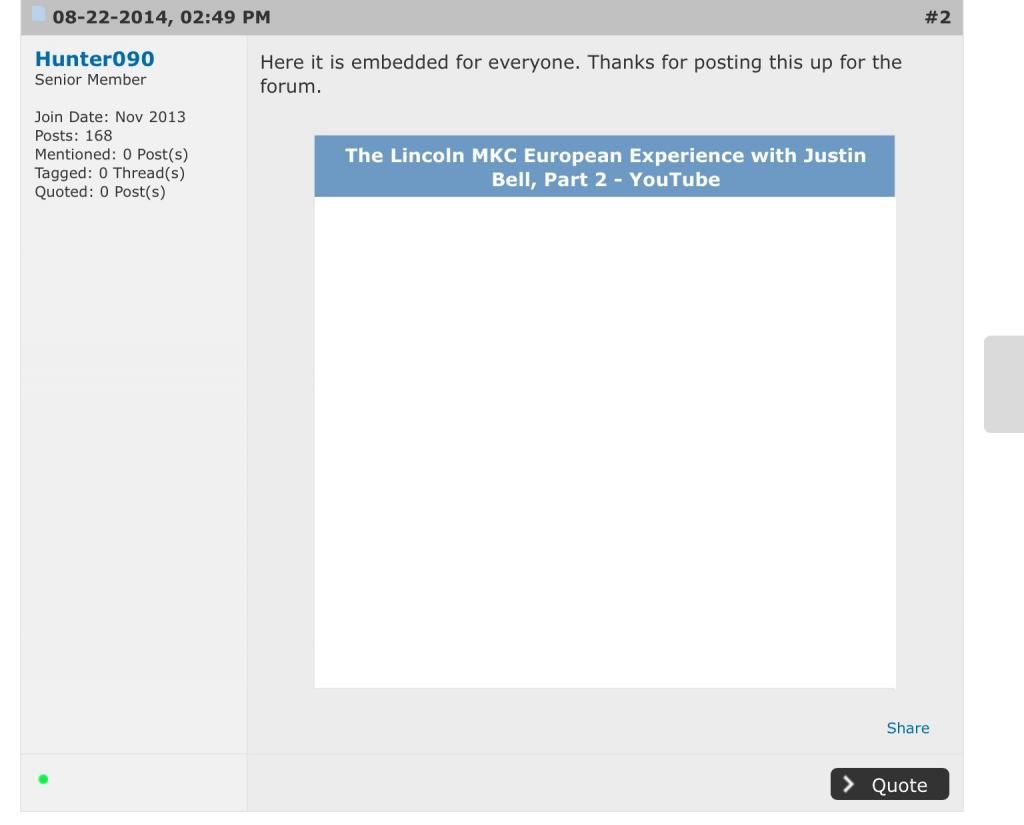Screen dimensions: 1024x825
Task: Open Hunter090 user profile link
Action: (95, 59)
